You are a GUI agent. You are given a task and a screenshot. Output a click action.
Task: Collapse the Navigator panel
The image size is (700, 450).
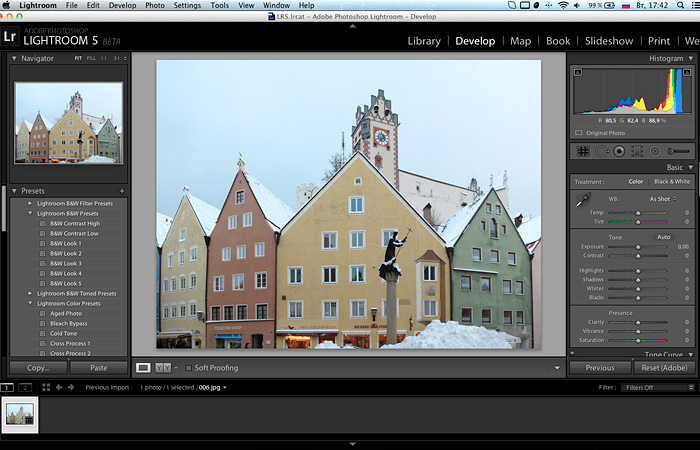[14, 59]
